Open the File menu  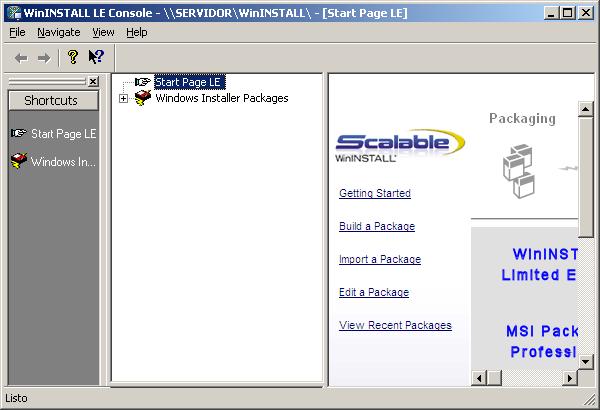(x=17, y=32)
